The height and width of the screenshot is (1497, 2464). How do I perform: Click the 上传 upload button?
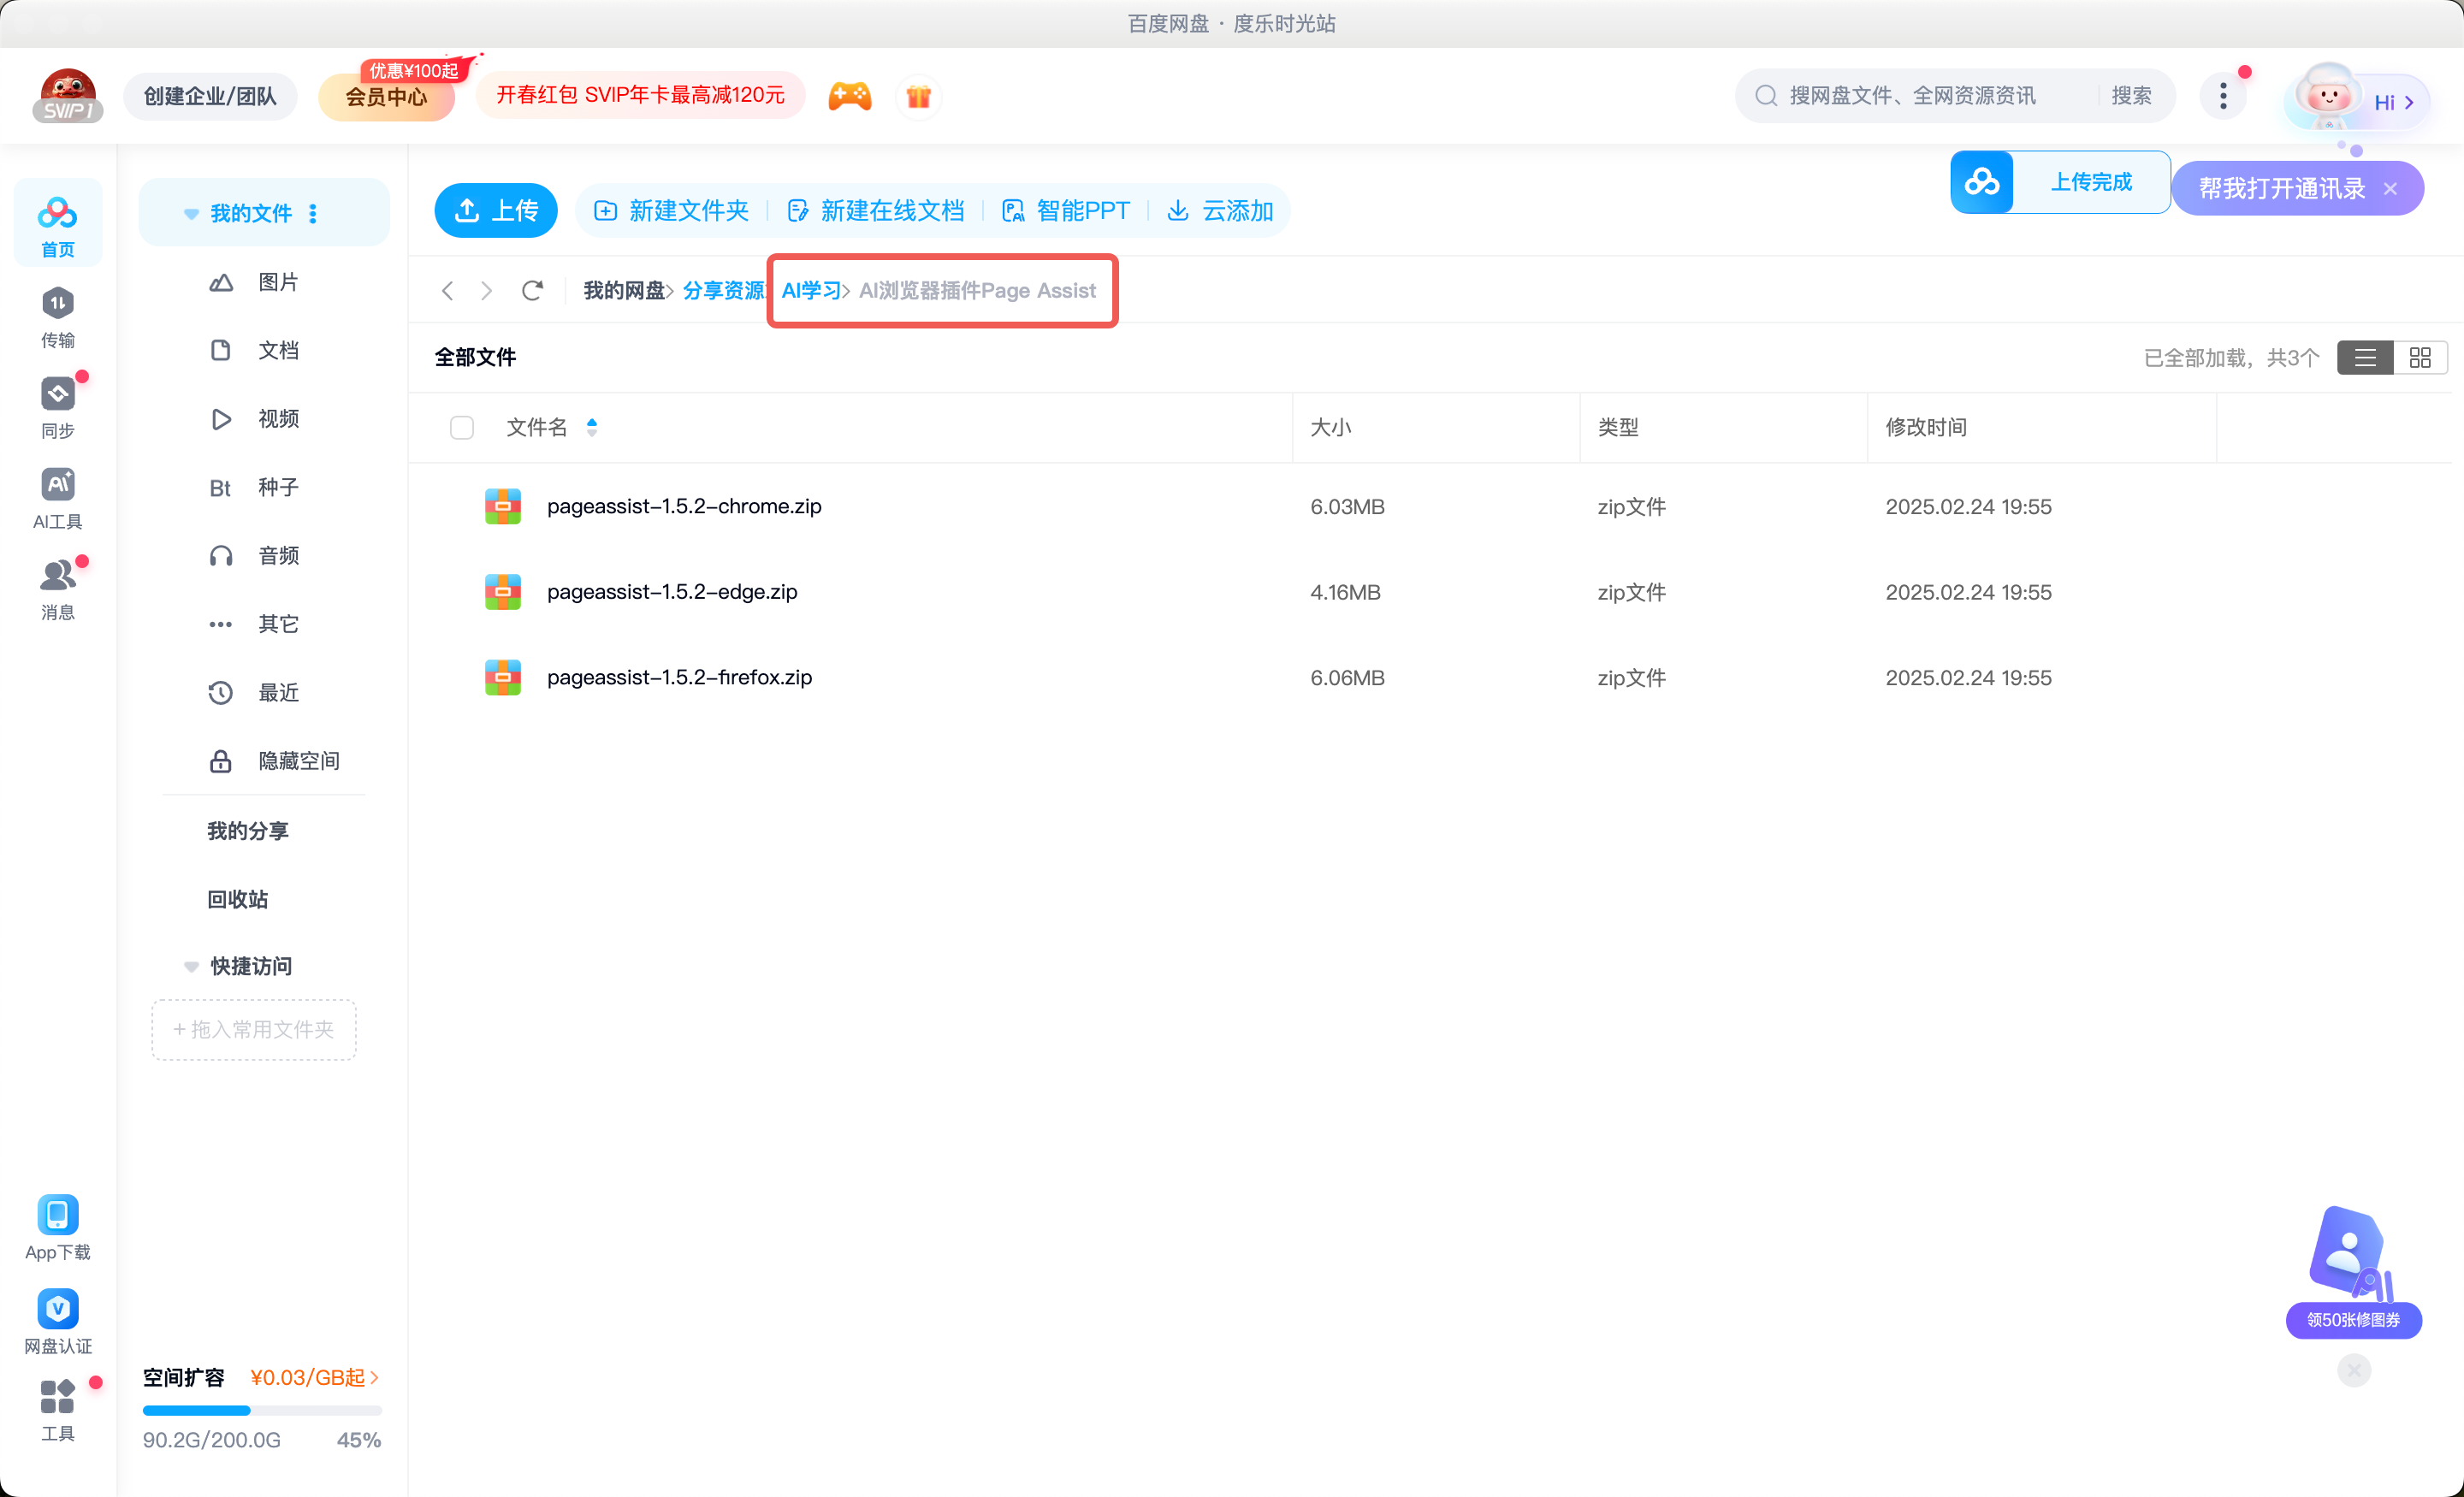(496, 210)
